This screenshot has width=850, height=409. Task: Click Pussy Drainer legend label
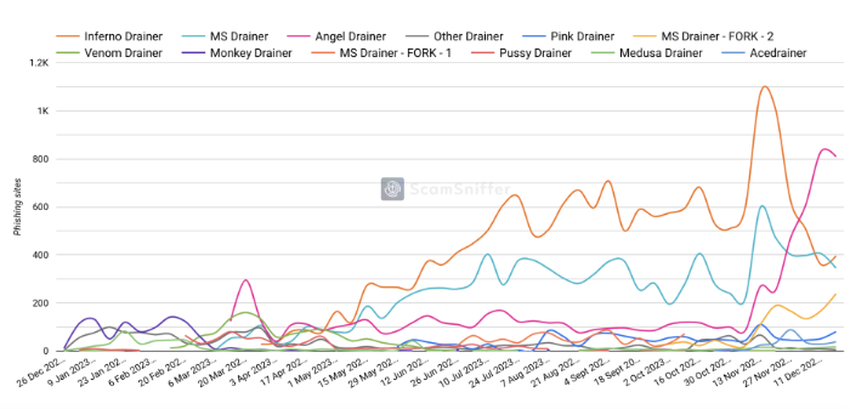537,53
